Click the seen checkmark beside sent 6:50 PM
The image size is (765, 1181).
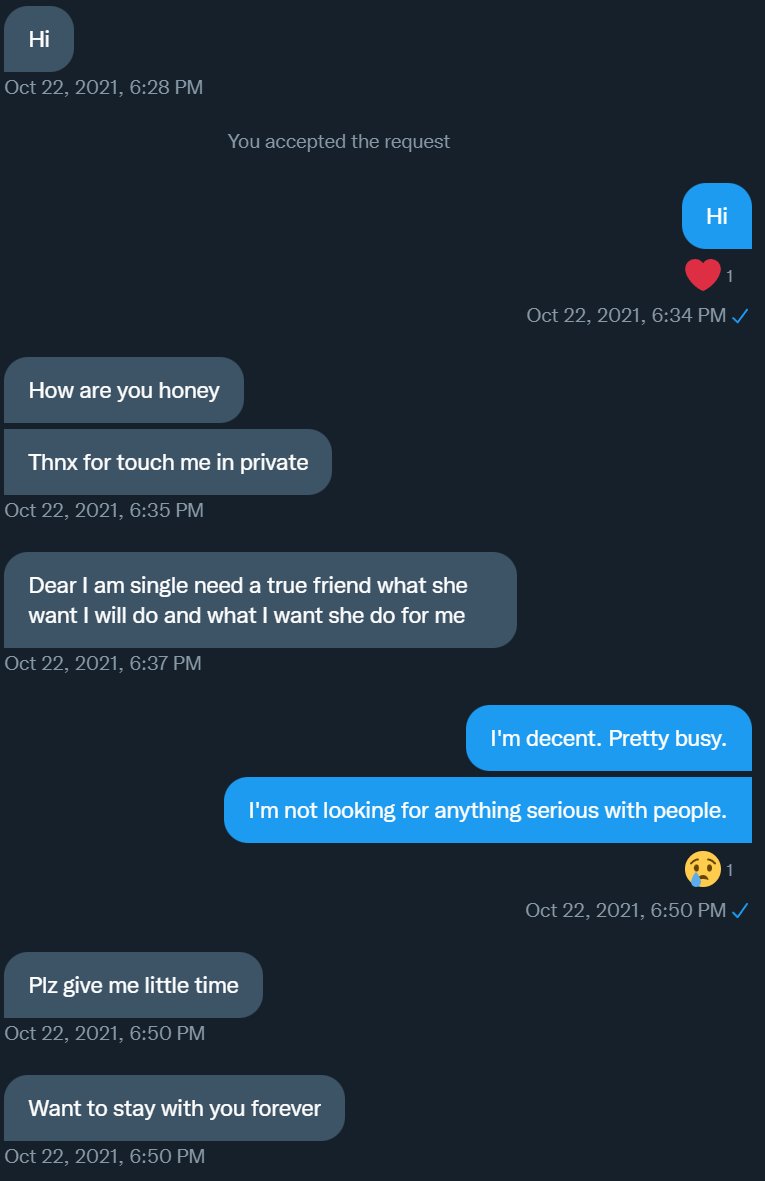(740, 911)
